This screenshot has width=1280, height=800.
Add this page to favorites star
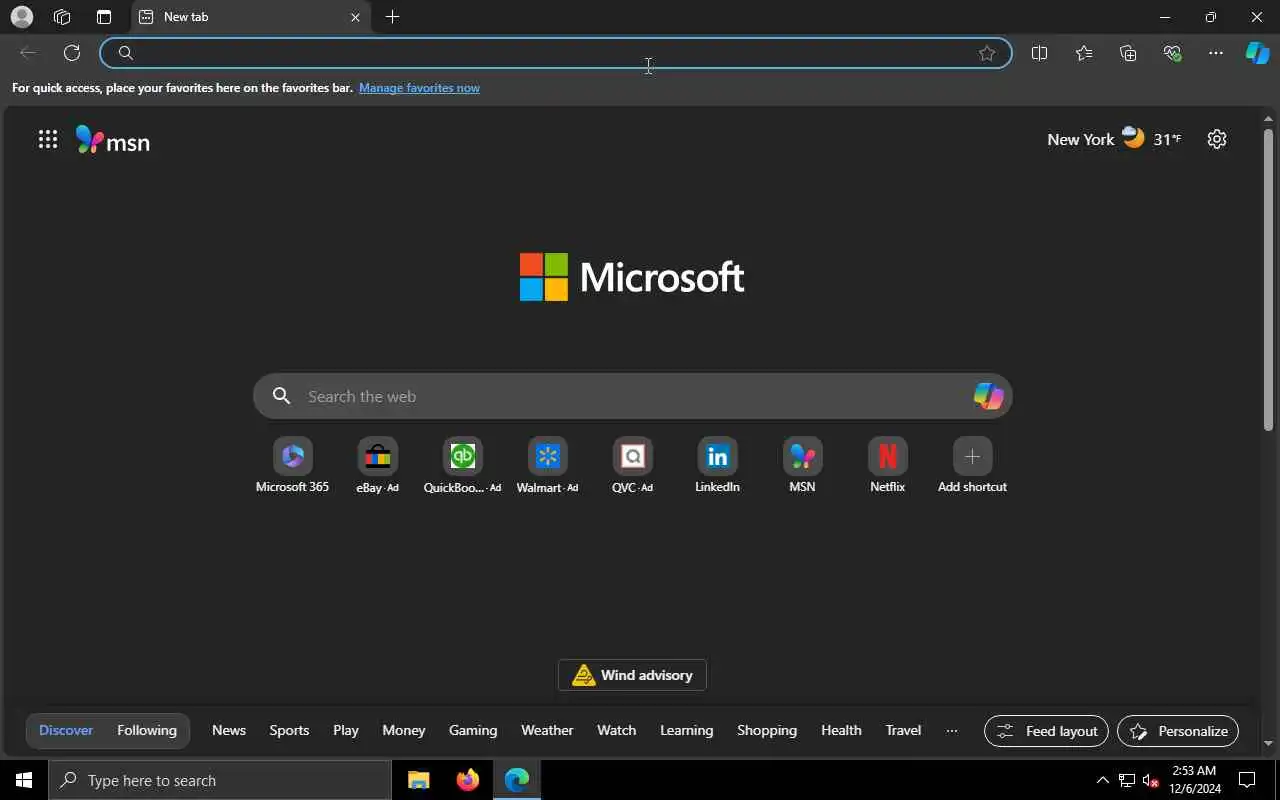pyautogui.click(x=987, y=53)
